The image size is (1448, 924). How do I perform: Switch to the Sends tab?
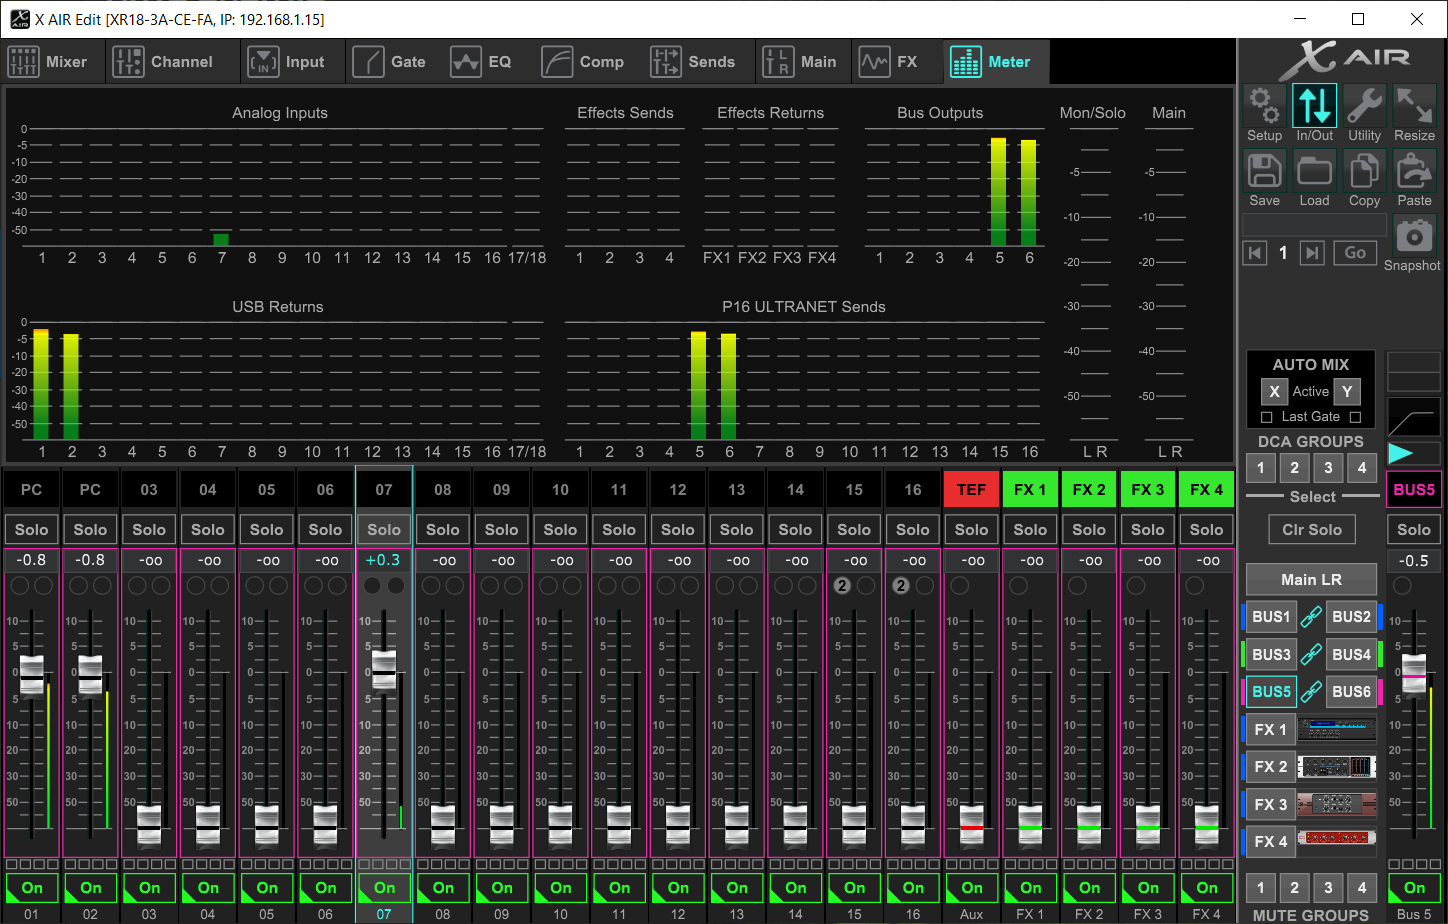(x=693, y=62)
